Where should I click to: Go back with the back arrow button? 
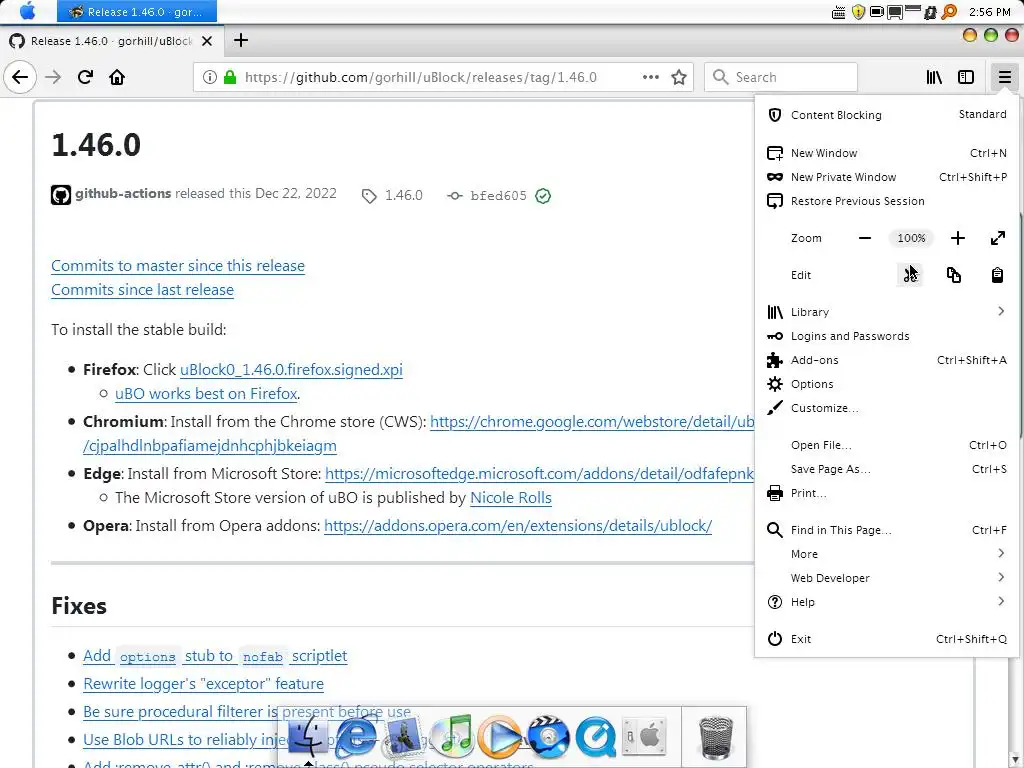[20, 77]
